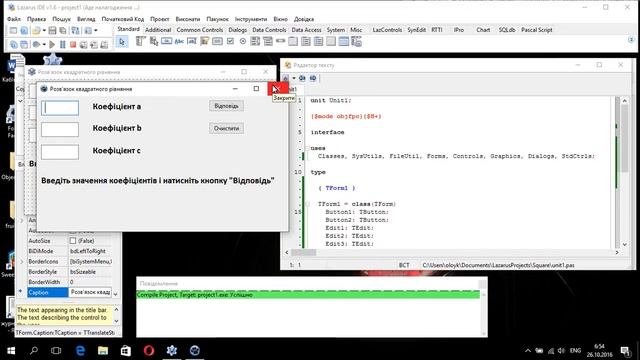Open the Виконати menu
The height and width of the screenshot is (360, 640).
point(188,19)
